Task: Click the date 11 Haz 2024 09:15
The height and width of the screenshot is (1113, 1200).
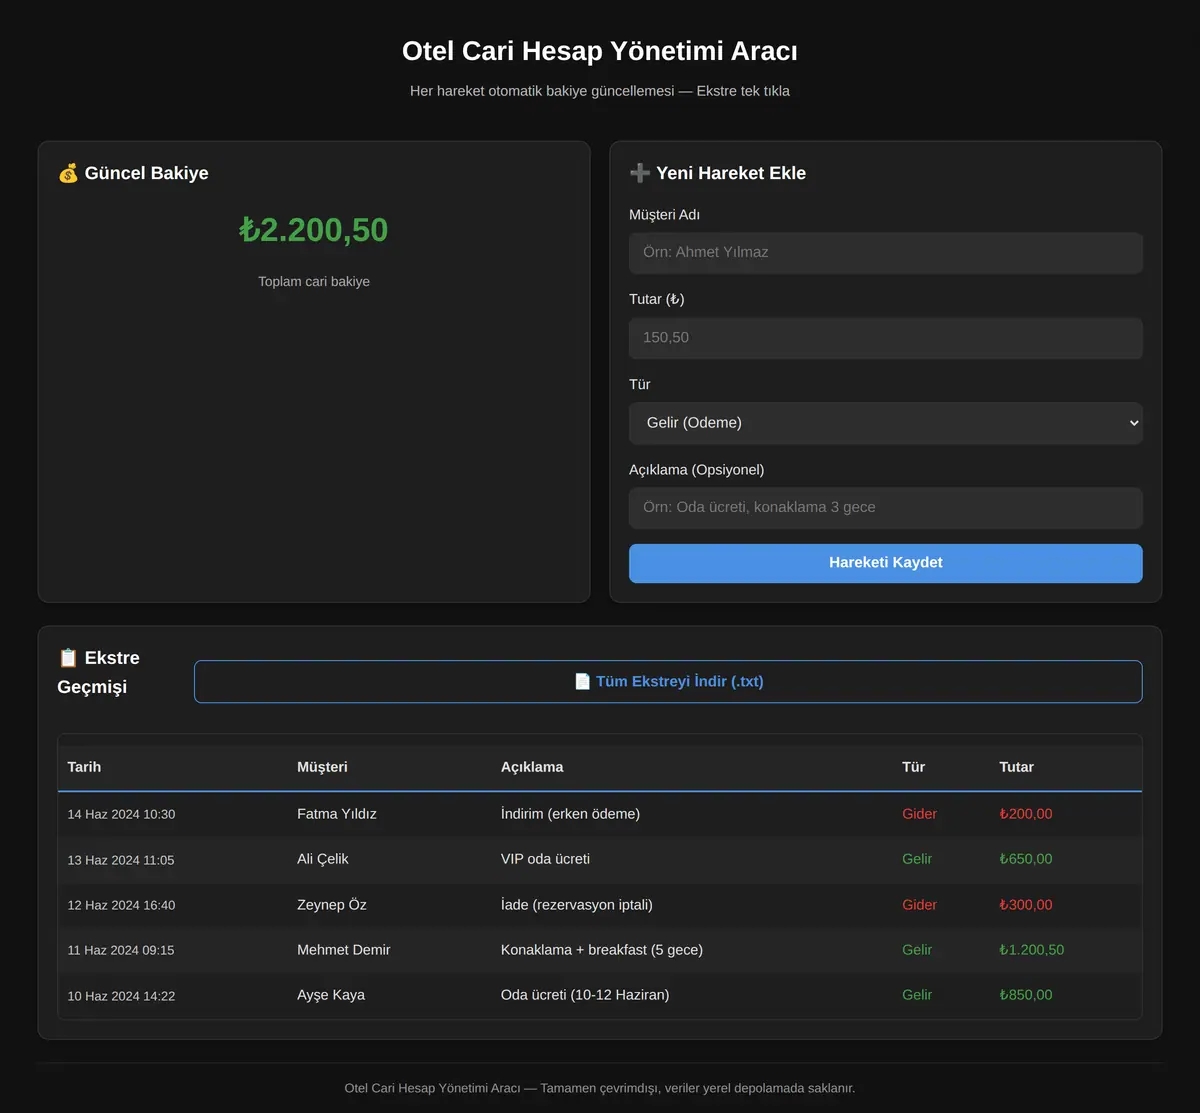Action: click(121, 951)
